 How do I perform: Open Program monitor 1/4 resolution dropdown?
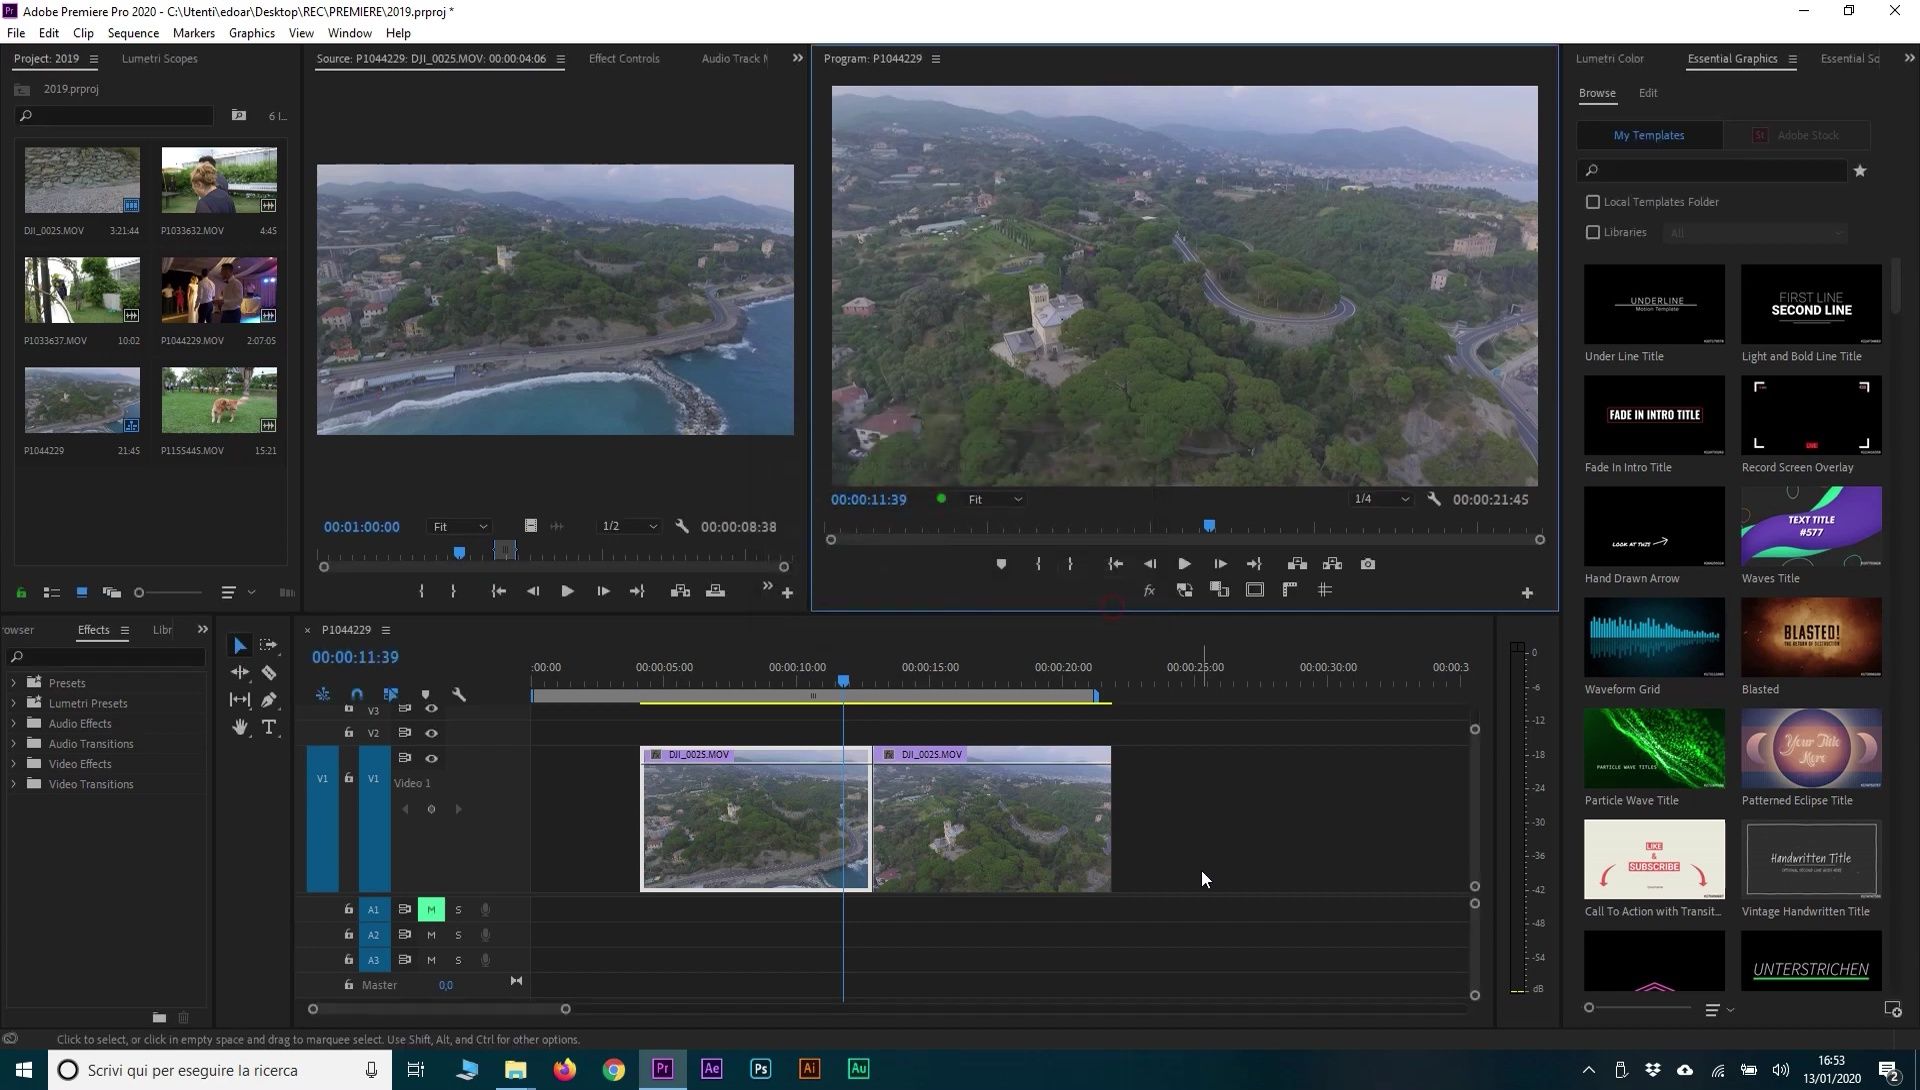(1381, 499)
